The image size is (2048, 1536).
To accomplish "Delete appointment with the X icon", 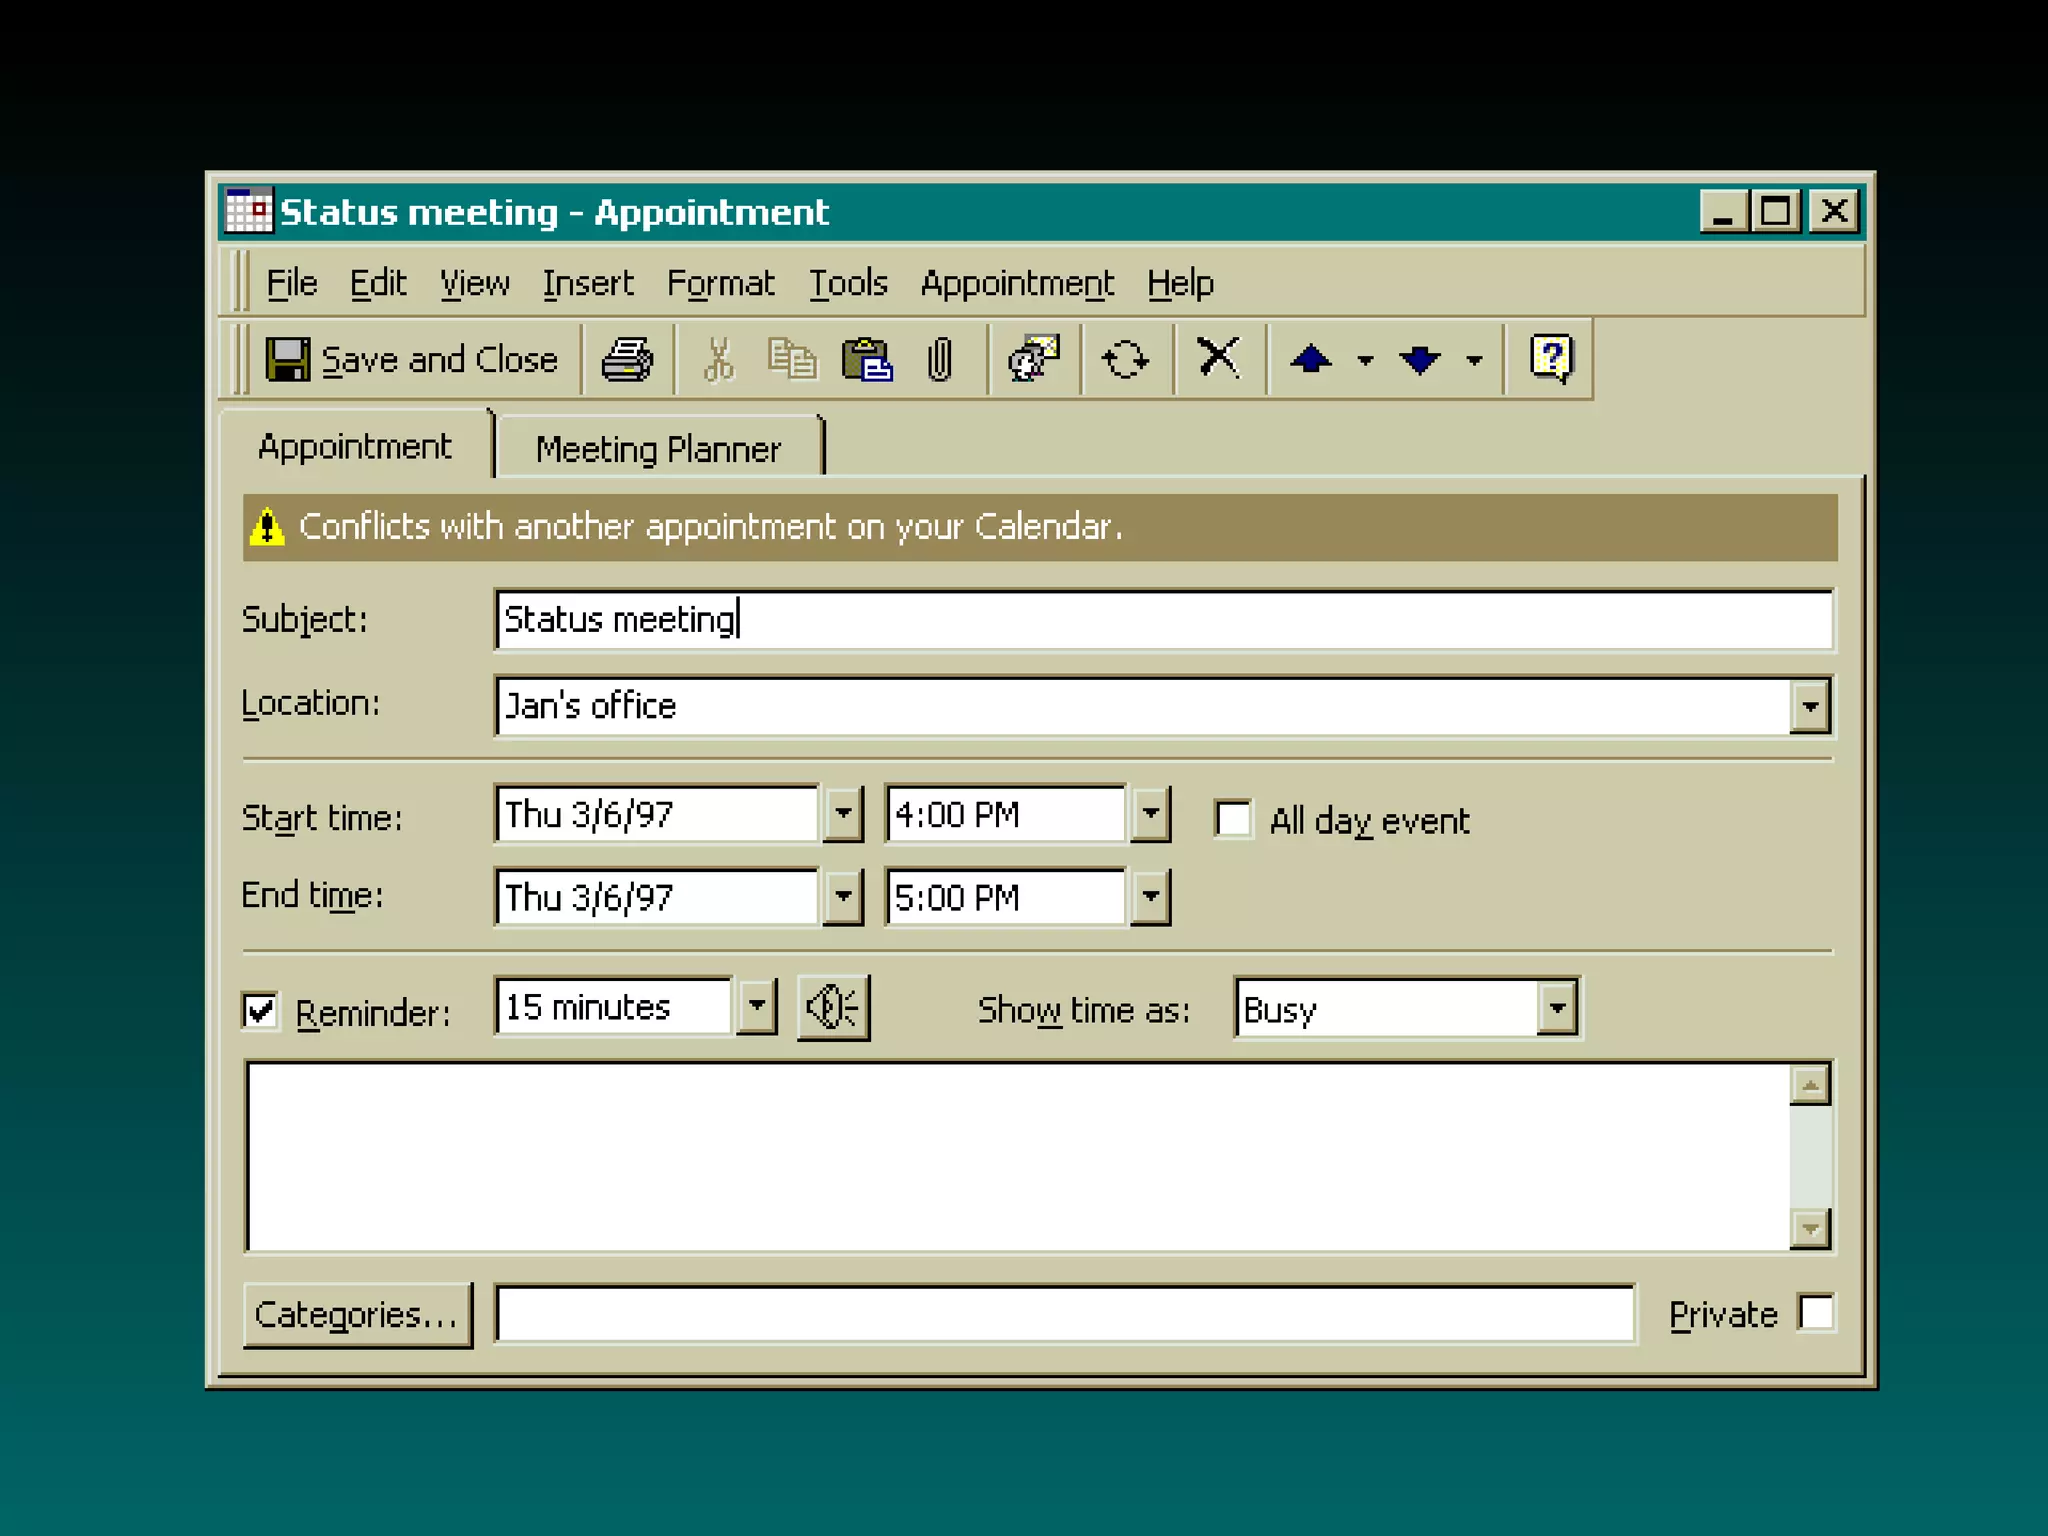I will click(x=1218, y=357).
